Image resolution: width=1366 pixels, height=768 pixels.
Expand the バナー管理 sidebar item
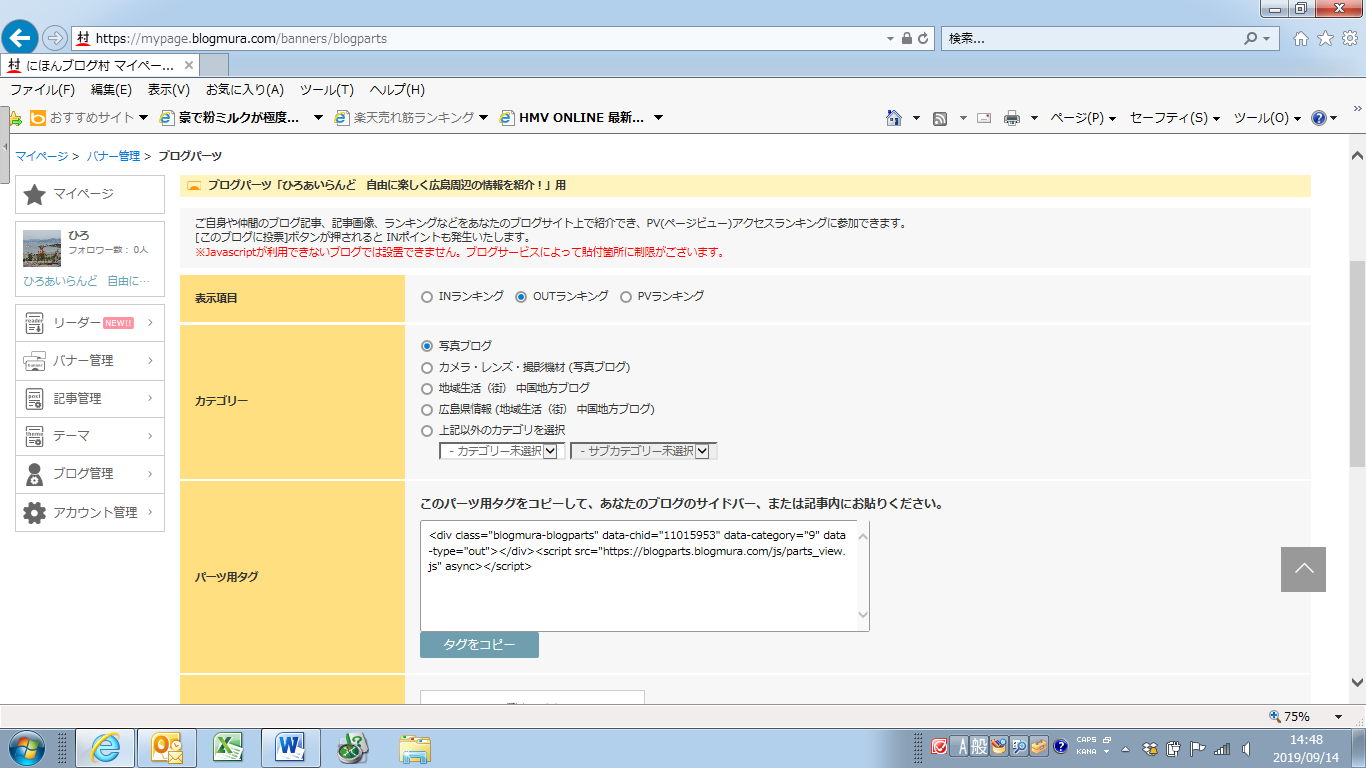pos(90,361)
